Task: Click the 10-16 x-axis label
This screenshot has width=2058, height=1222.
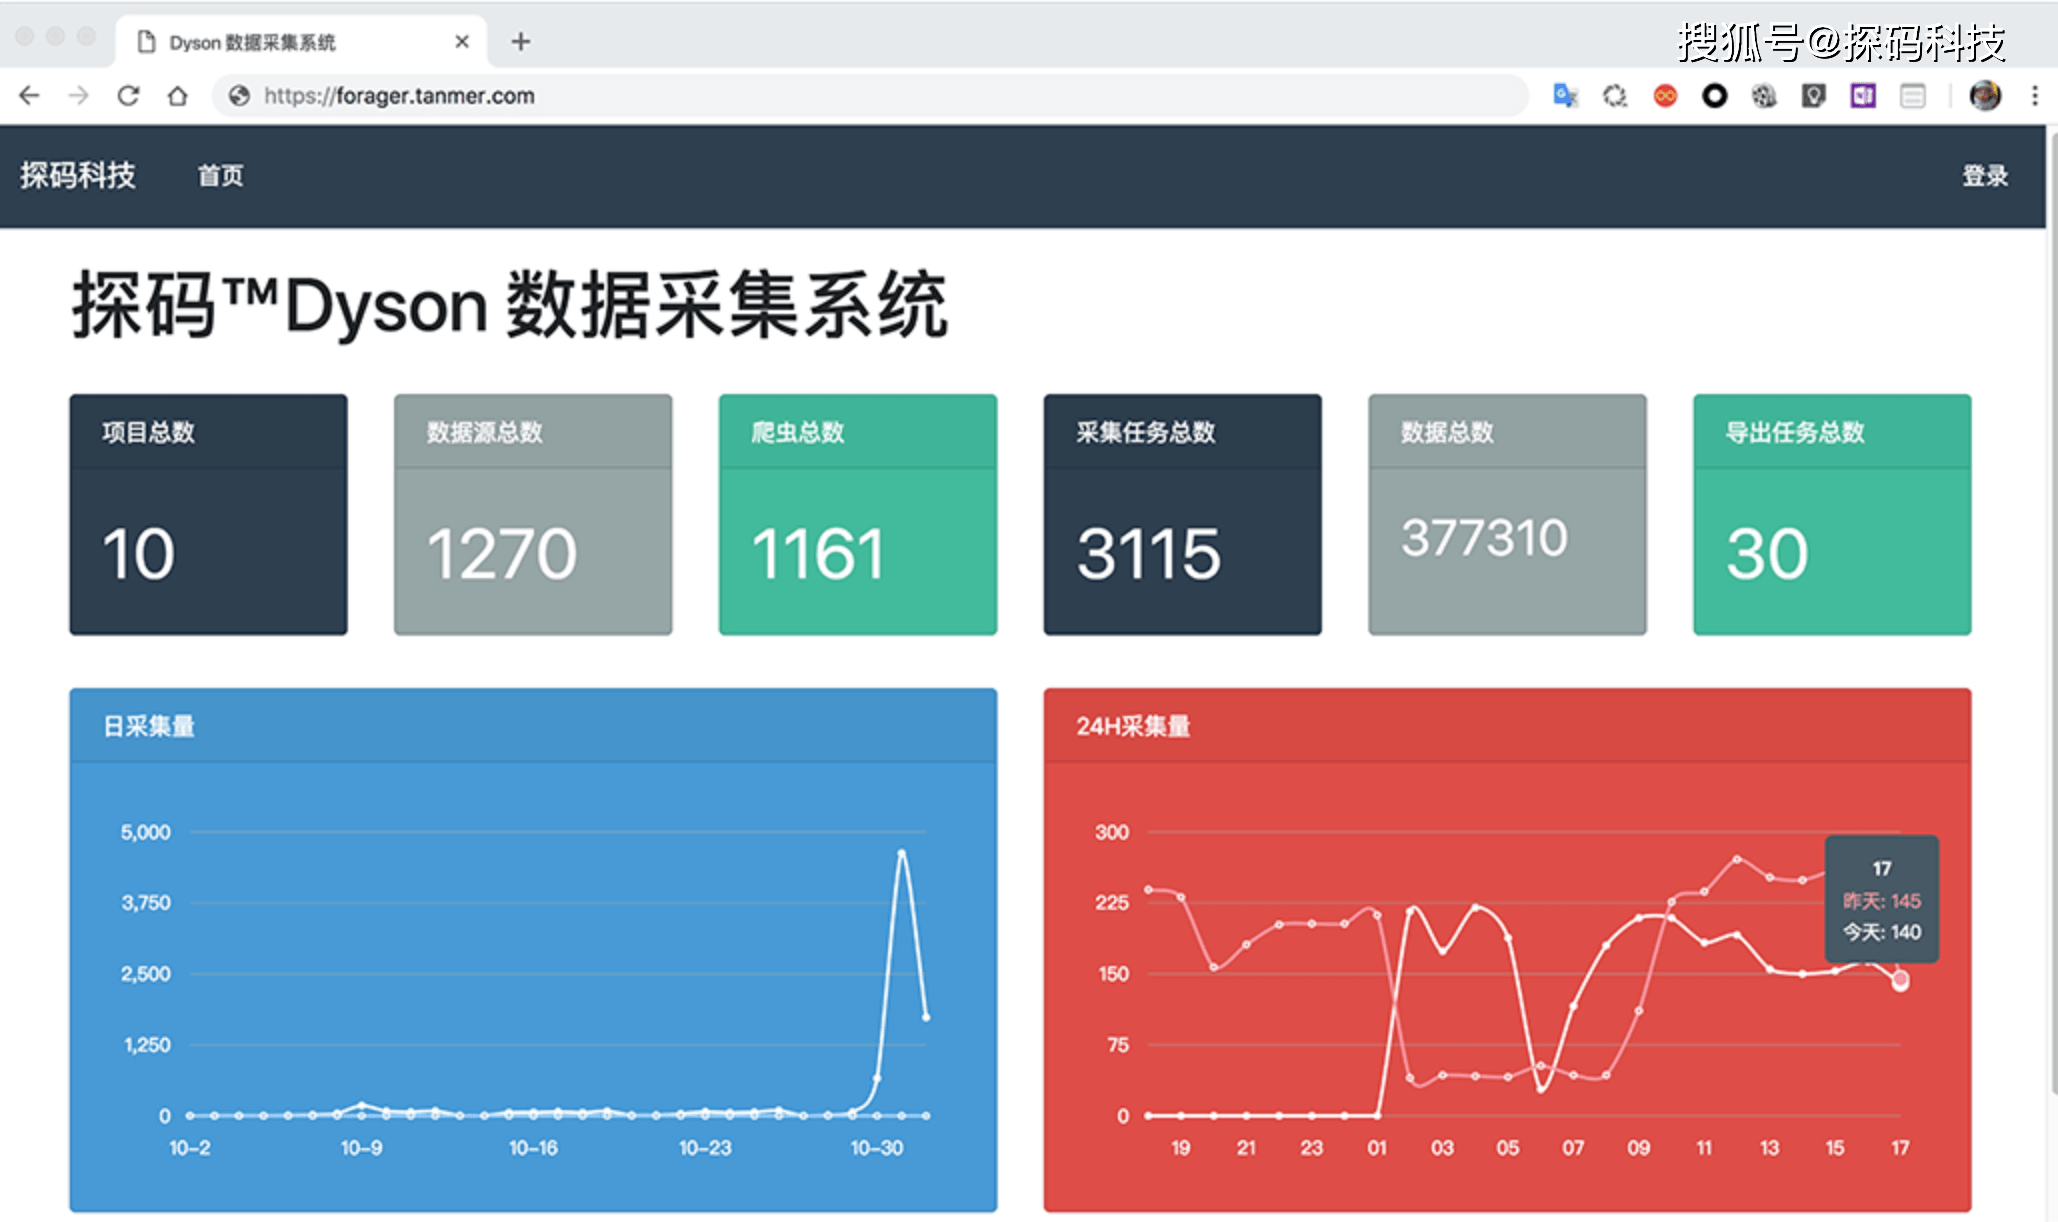Action: pos(533,1148)
